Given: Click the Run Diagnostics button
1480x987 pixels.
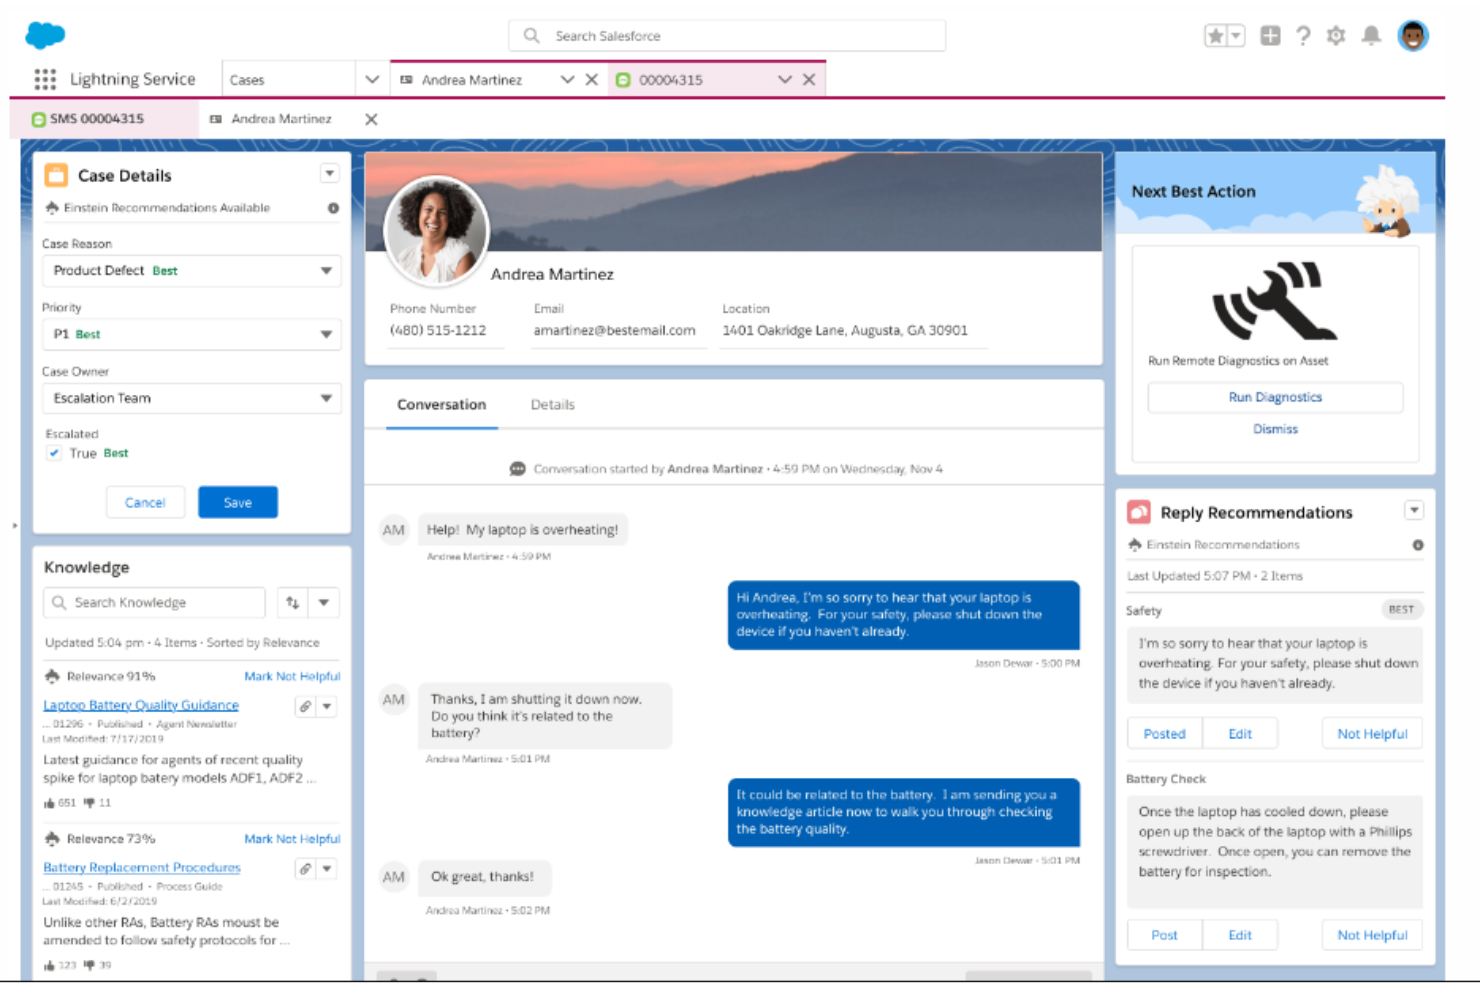Looking at the screenshot, I should tap(1275, 396).
